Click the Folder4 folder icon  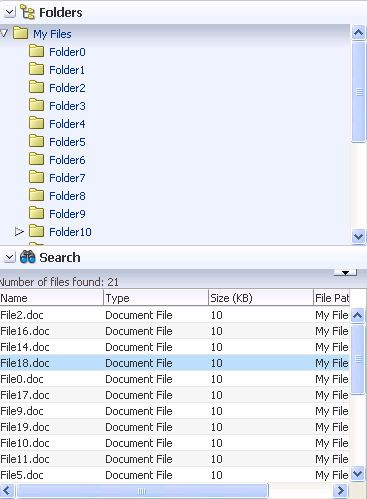coord(36,123)
